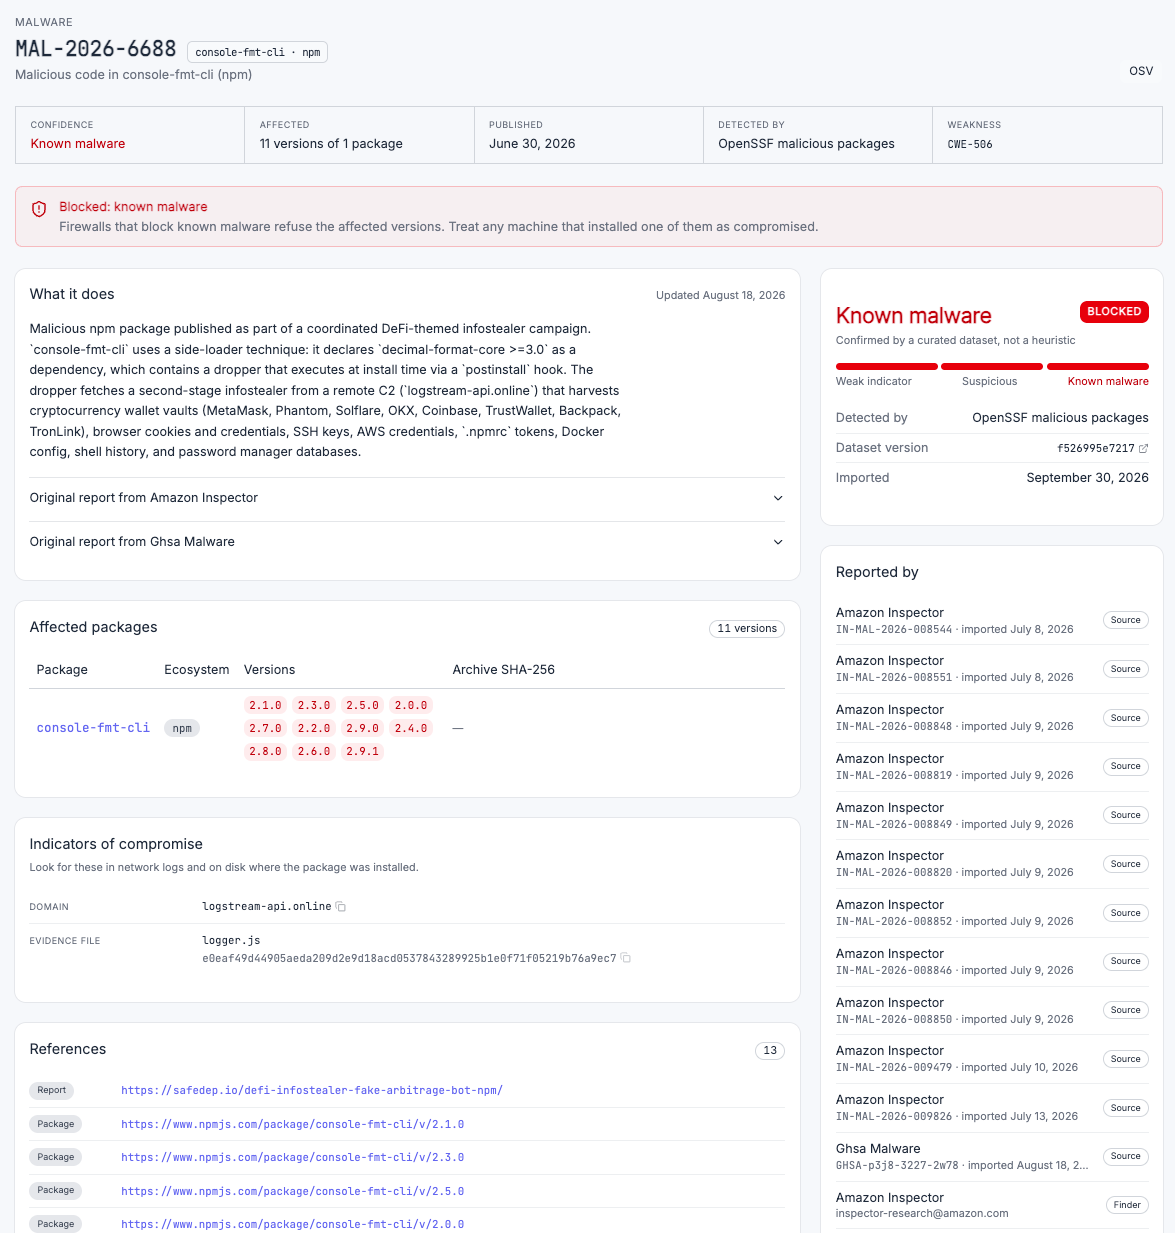
Task: Select version badge 2.7.0
Action: click(265, 728)
